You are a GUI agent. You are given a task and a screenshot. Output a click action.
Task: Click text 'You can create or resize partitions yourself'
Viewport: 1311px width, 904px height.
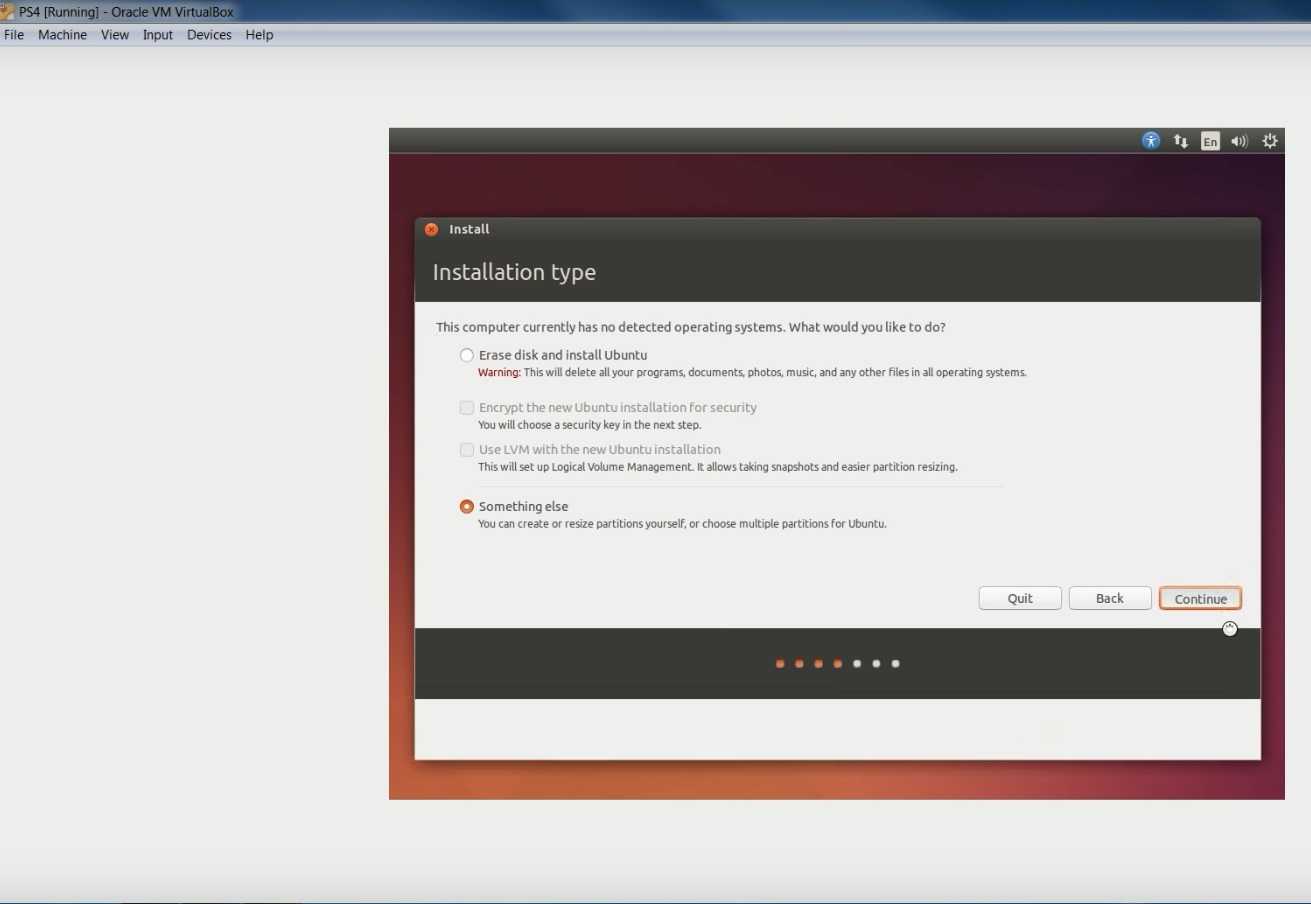tap(682, 524)
